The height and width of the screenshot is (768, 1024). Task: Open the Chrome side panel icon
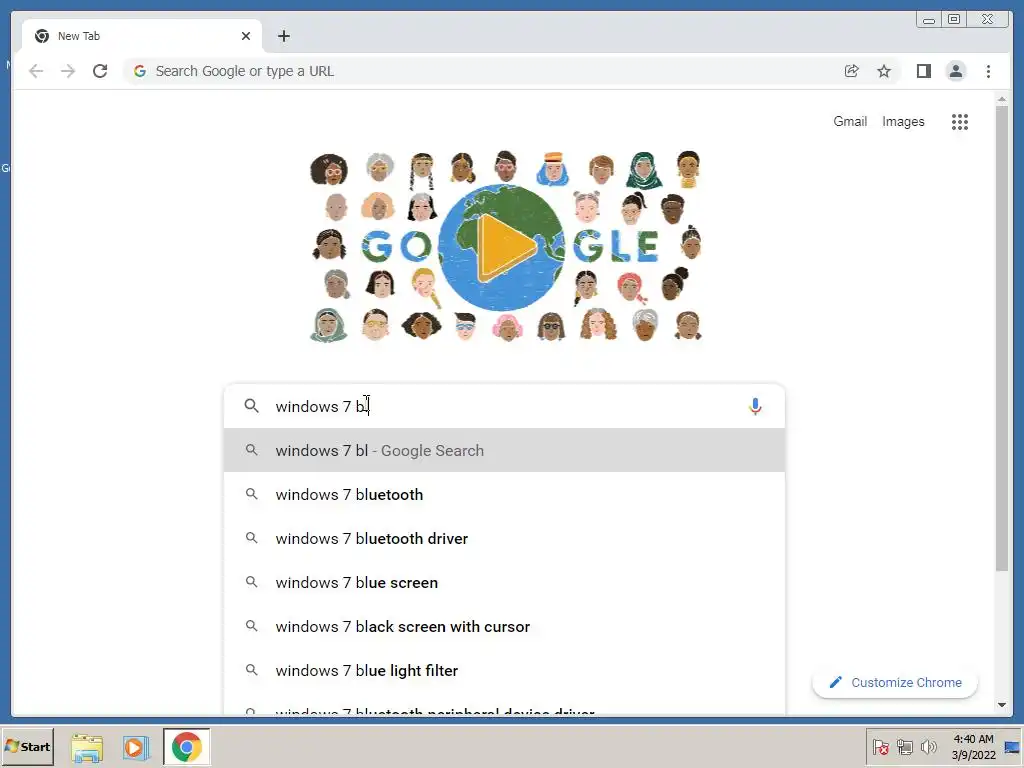click(923, 71)
